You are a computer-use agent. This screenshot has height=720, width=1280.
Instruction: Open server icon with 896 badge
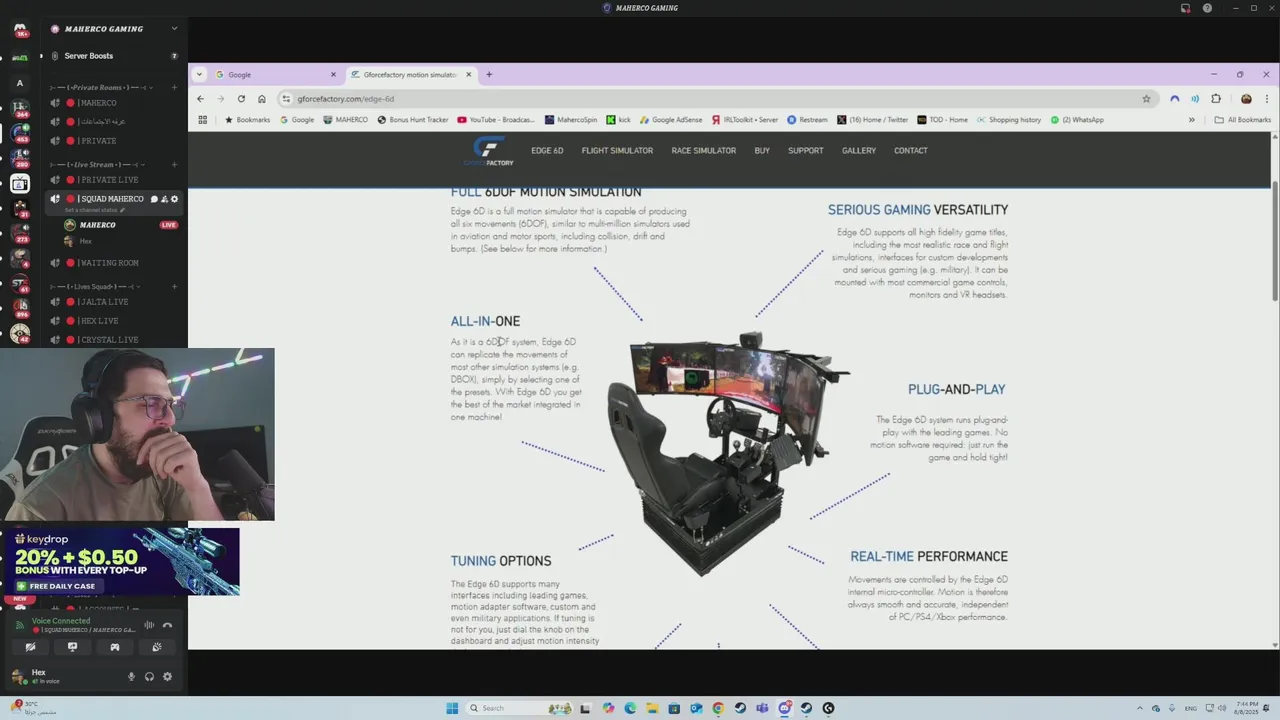(19, 307)
